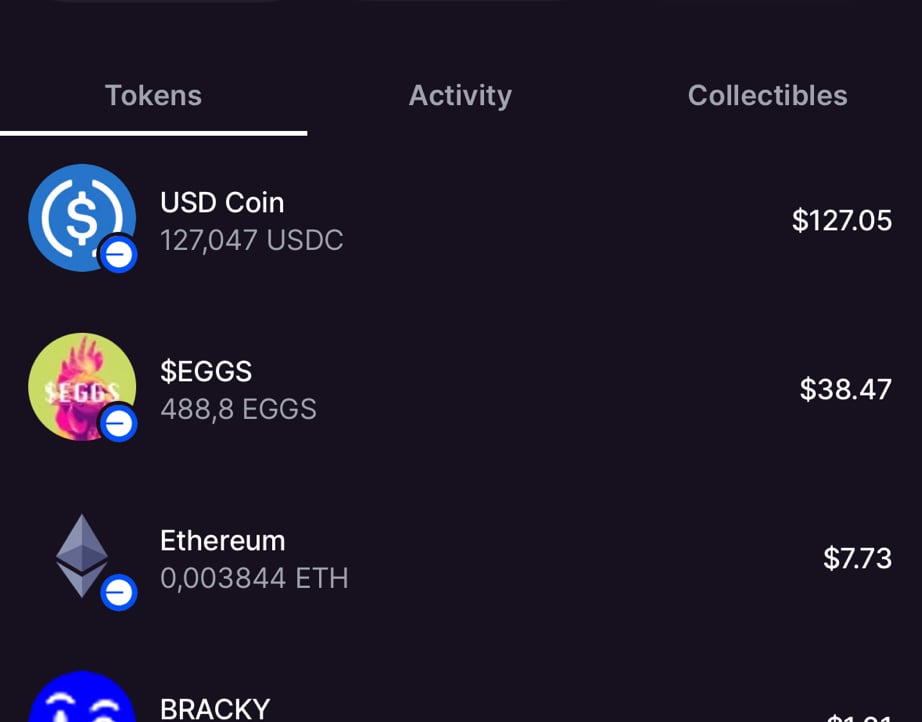Image resolution: width=922 pixels, height=722 pixels.
Task: Open the USD Coin token name
Action: (x=222, y=203)
